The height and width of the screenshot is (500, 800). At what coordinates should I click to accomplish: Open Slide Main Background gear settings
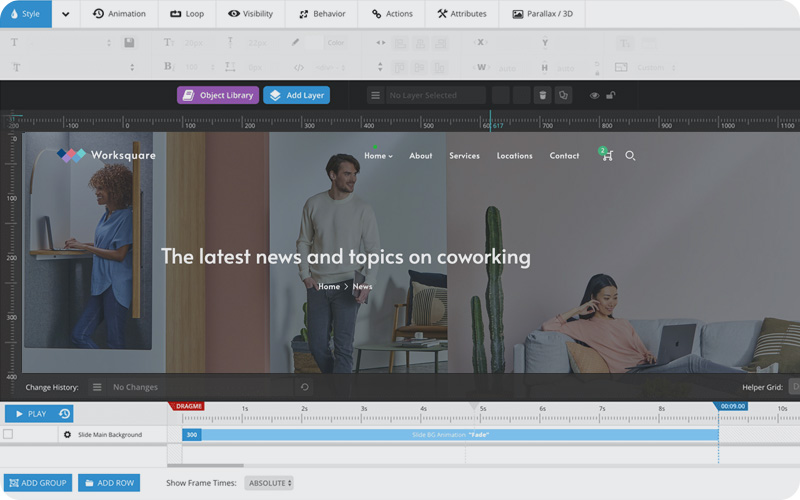click(67, 434)
